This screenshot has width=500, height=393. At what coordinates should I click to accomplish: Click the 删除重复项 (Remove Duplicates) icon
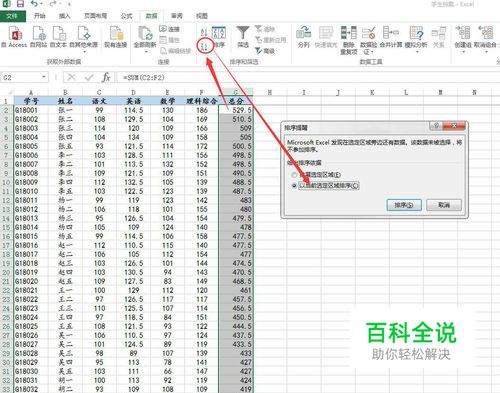point(349,33)
